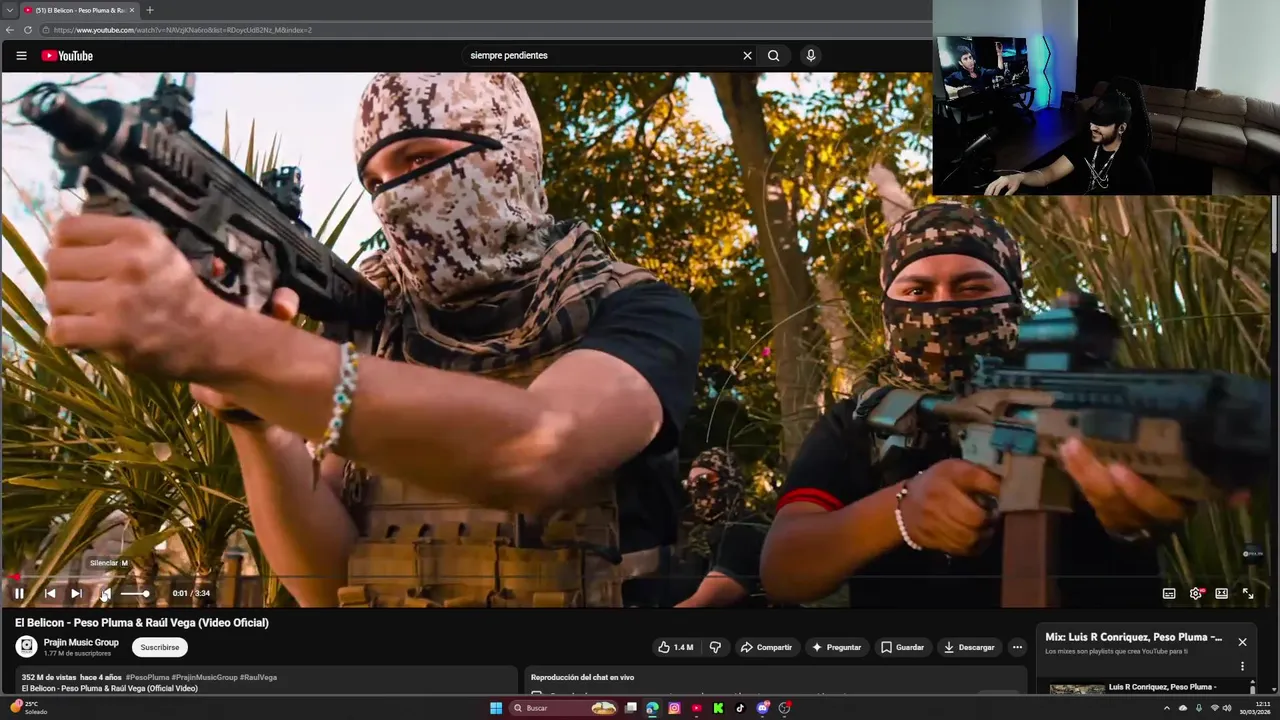
Task: Show hidden system tray icons
Action: 1166,708
